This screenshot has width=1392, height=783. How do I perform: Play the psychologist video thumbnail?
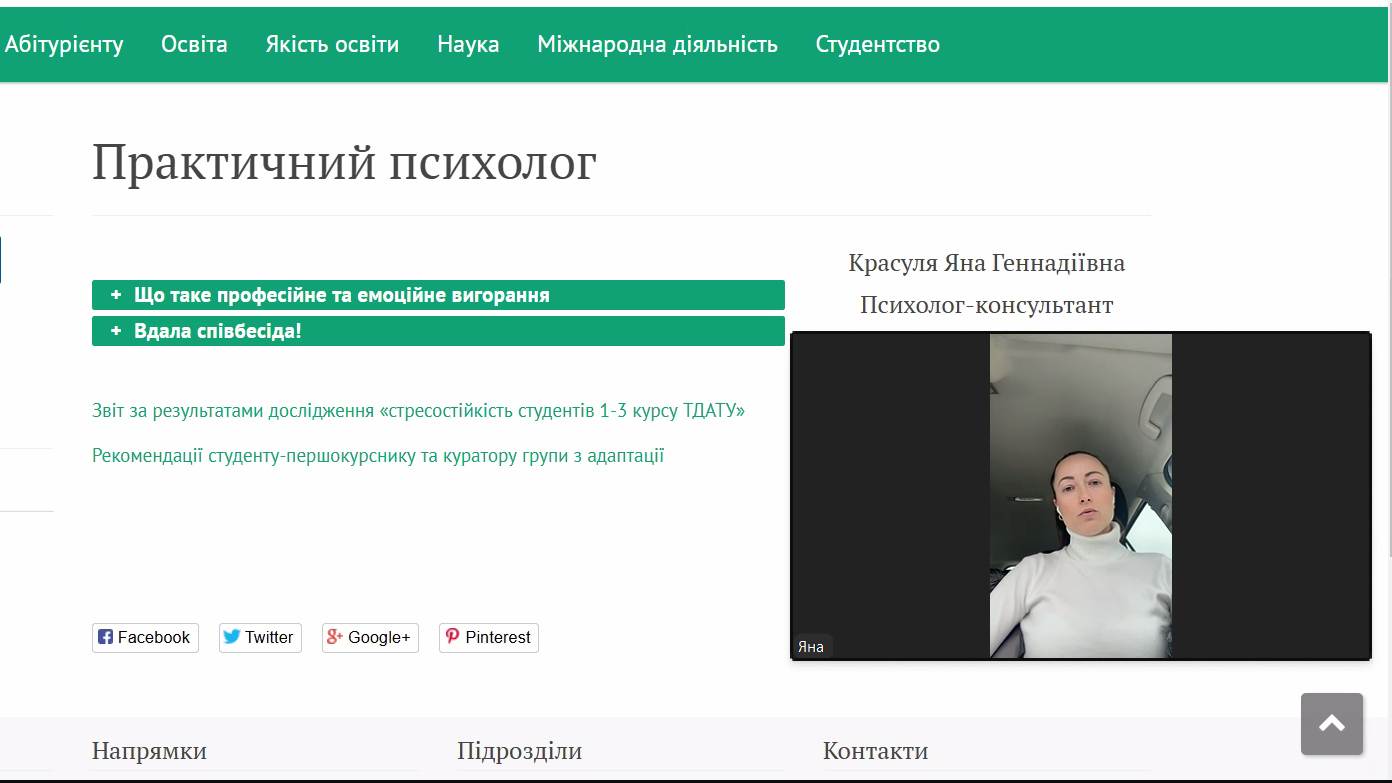coord(1080,496)
